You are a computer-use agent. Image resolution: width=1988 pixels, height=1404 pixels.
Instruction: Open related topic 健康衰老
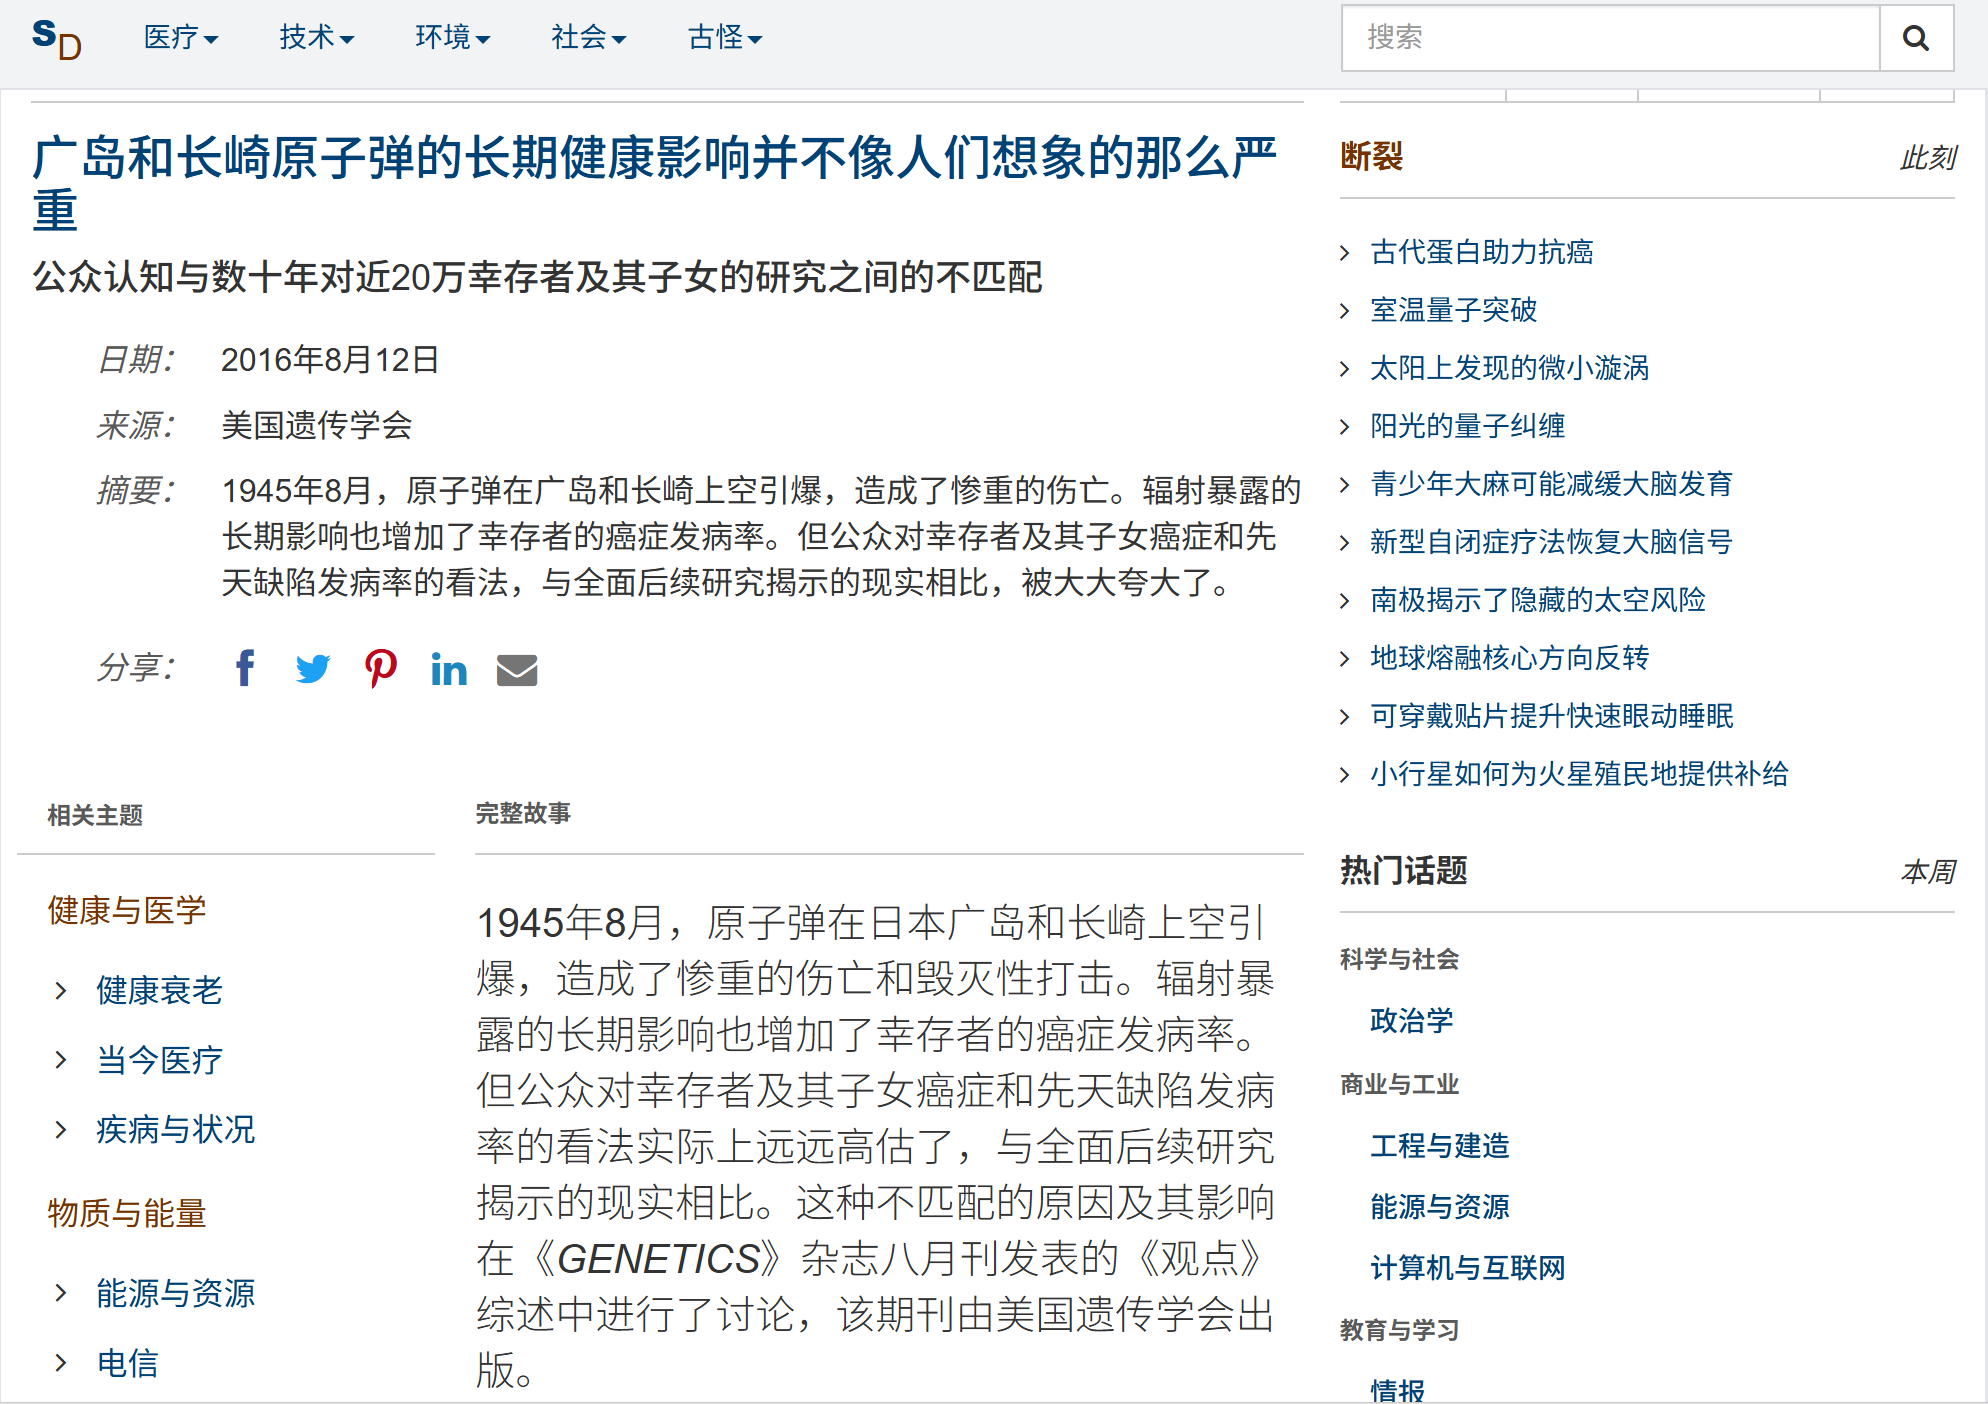point(159,990)
